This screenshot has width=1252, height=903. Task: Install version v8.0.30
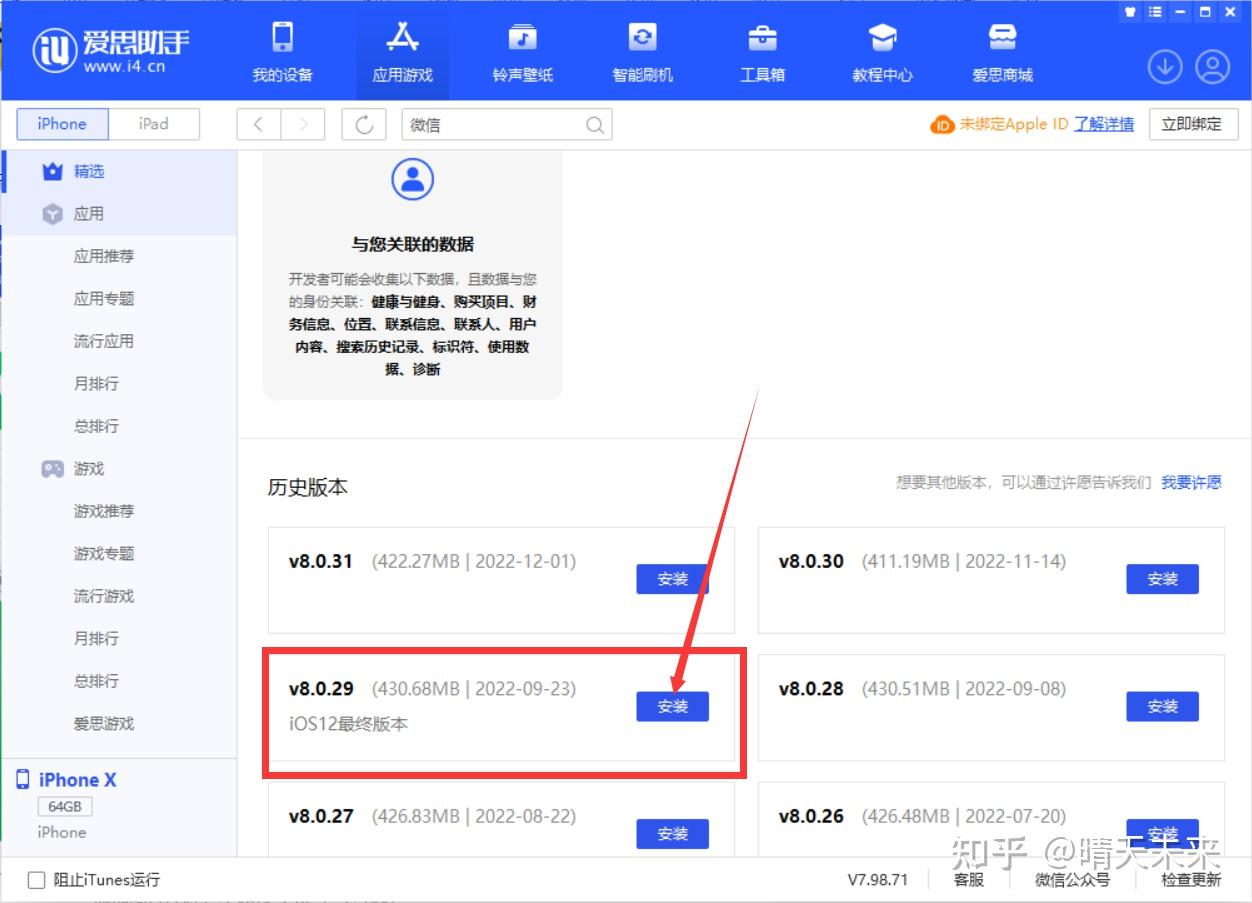(1162, 579)
